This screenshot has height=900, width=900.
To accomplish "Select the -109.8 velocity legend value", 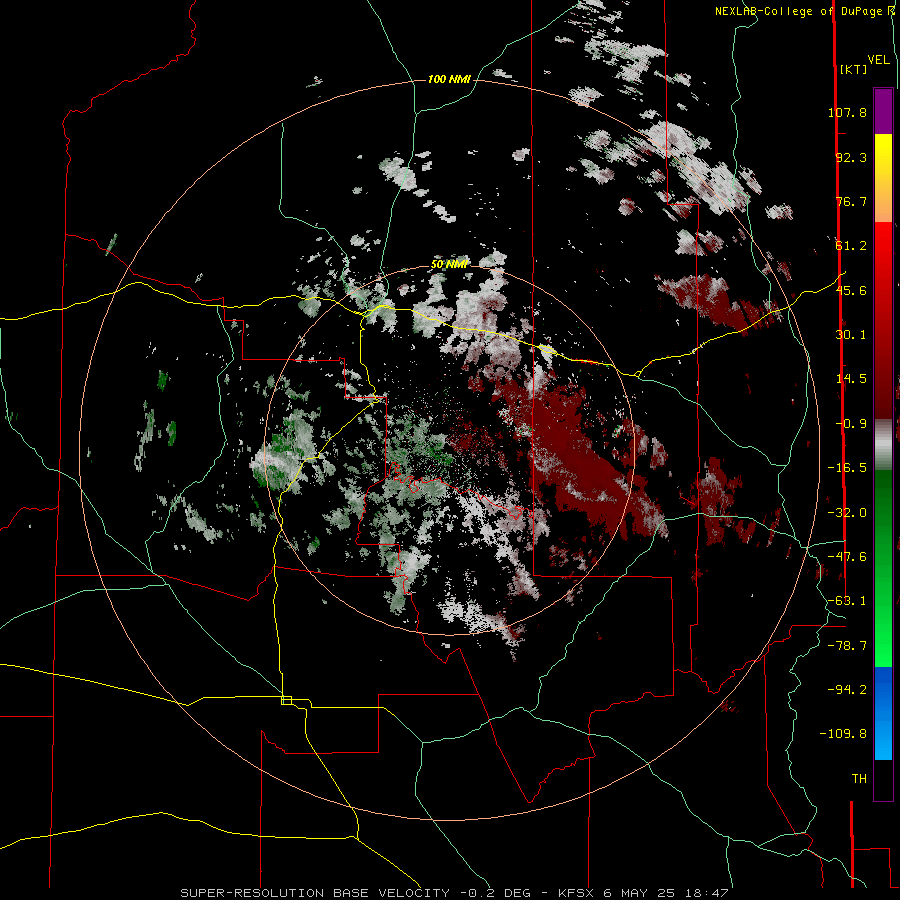I will click(843, 734).
